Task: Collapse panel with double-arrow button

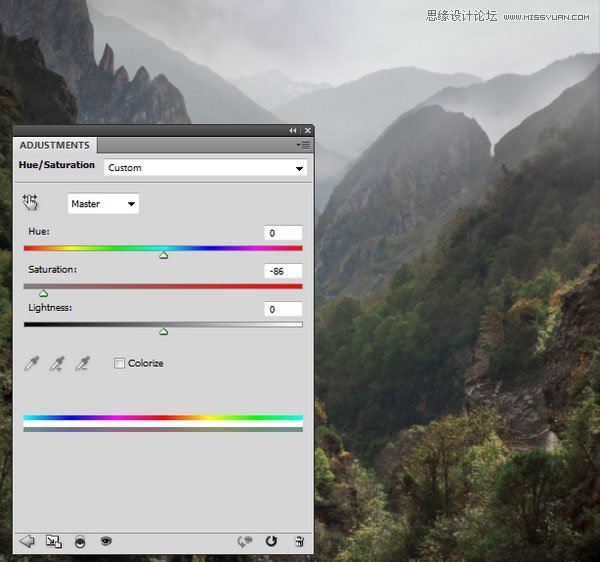Action: click(293, 130)
